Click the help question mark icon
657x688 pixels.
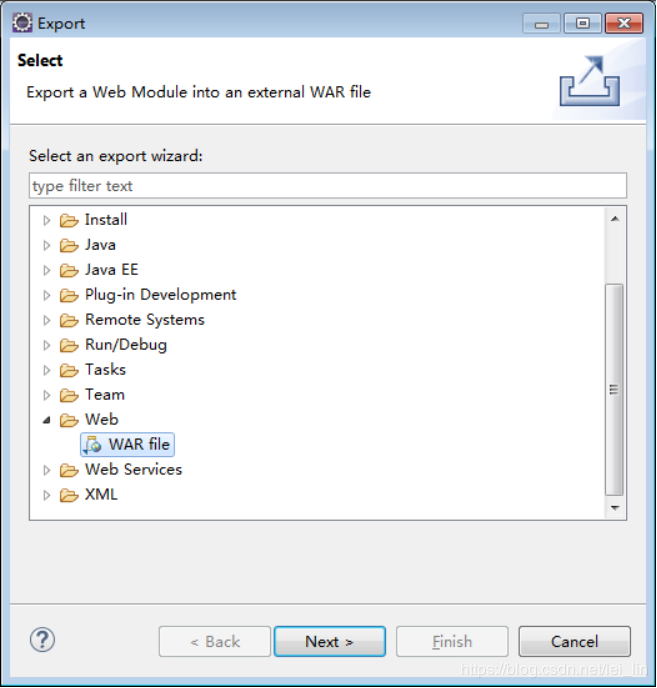click(44, 640)
